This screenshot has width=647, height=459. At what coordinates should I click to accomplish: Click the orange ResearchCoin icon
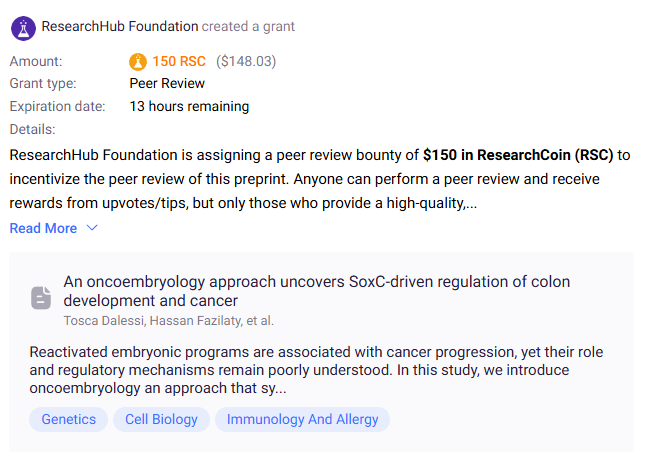click(138, 62)
